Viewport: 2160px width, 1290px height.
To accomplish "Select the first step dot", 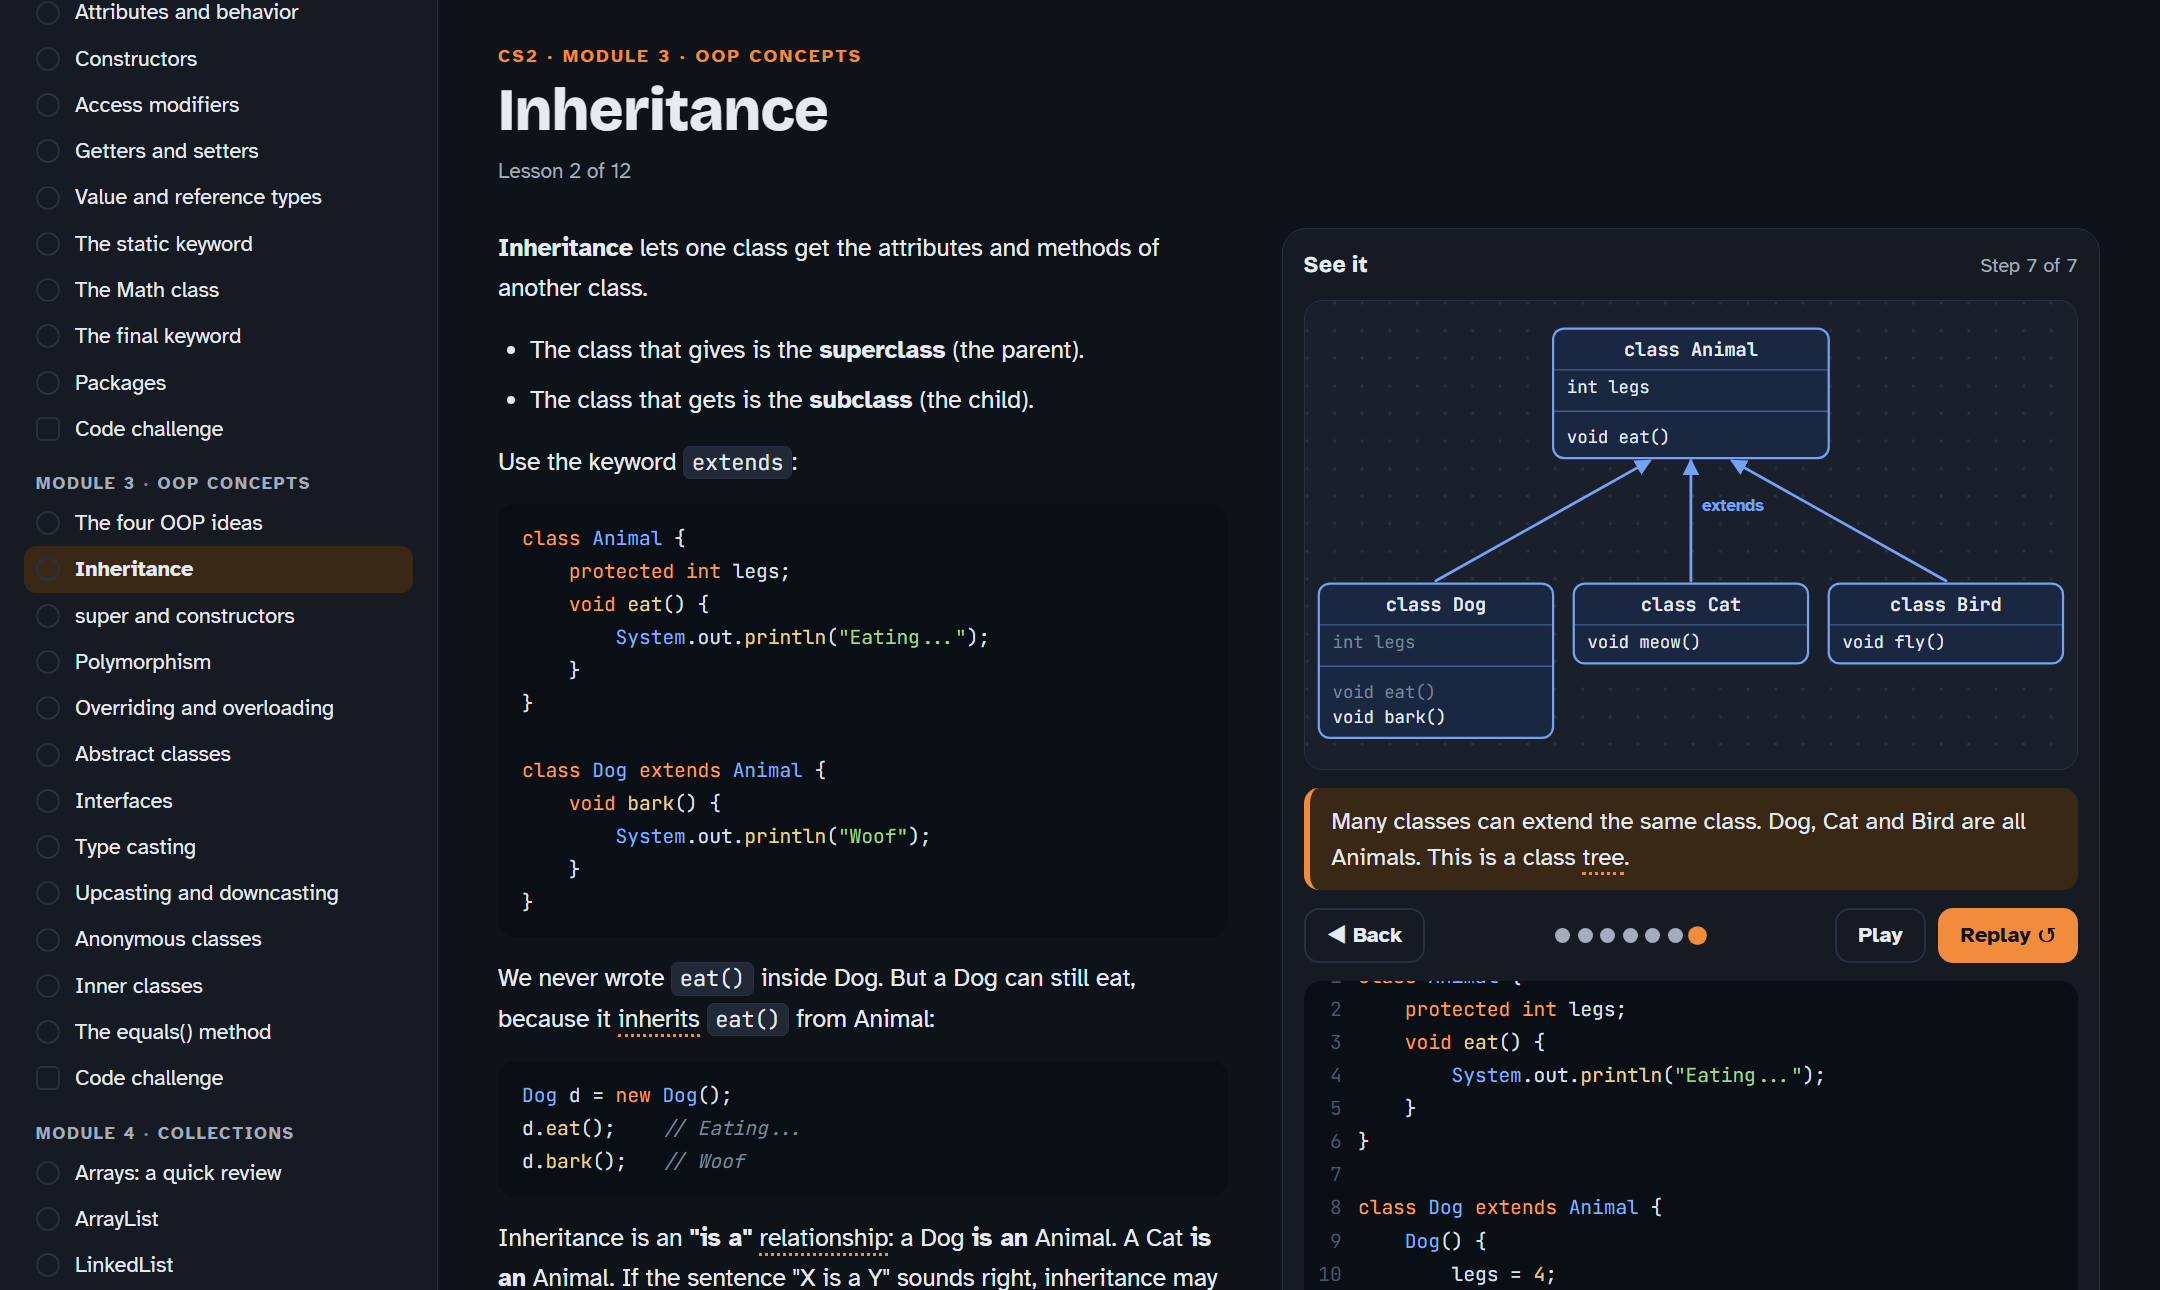I will coord(1562,936).
